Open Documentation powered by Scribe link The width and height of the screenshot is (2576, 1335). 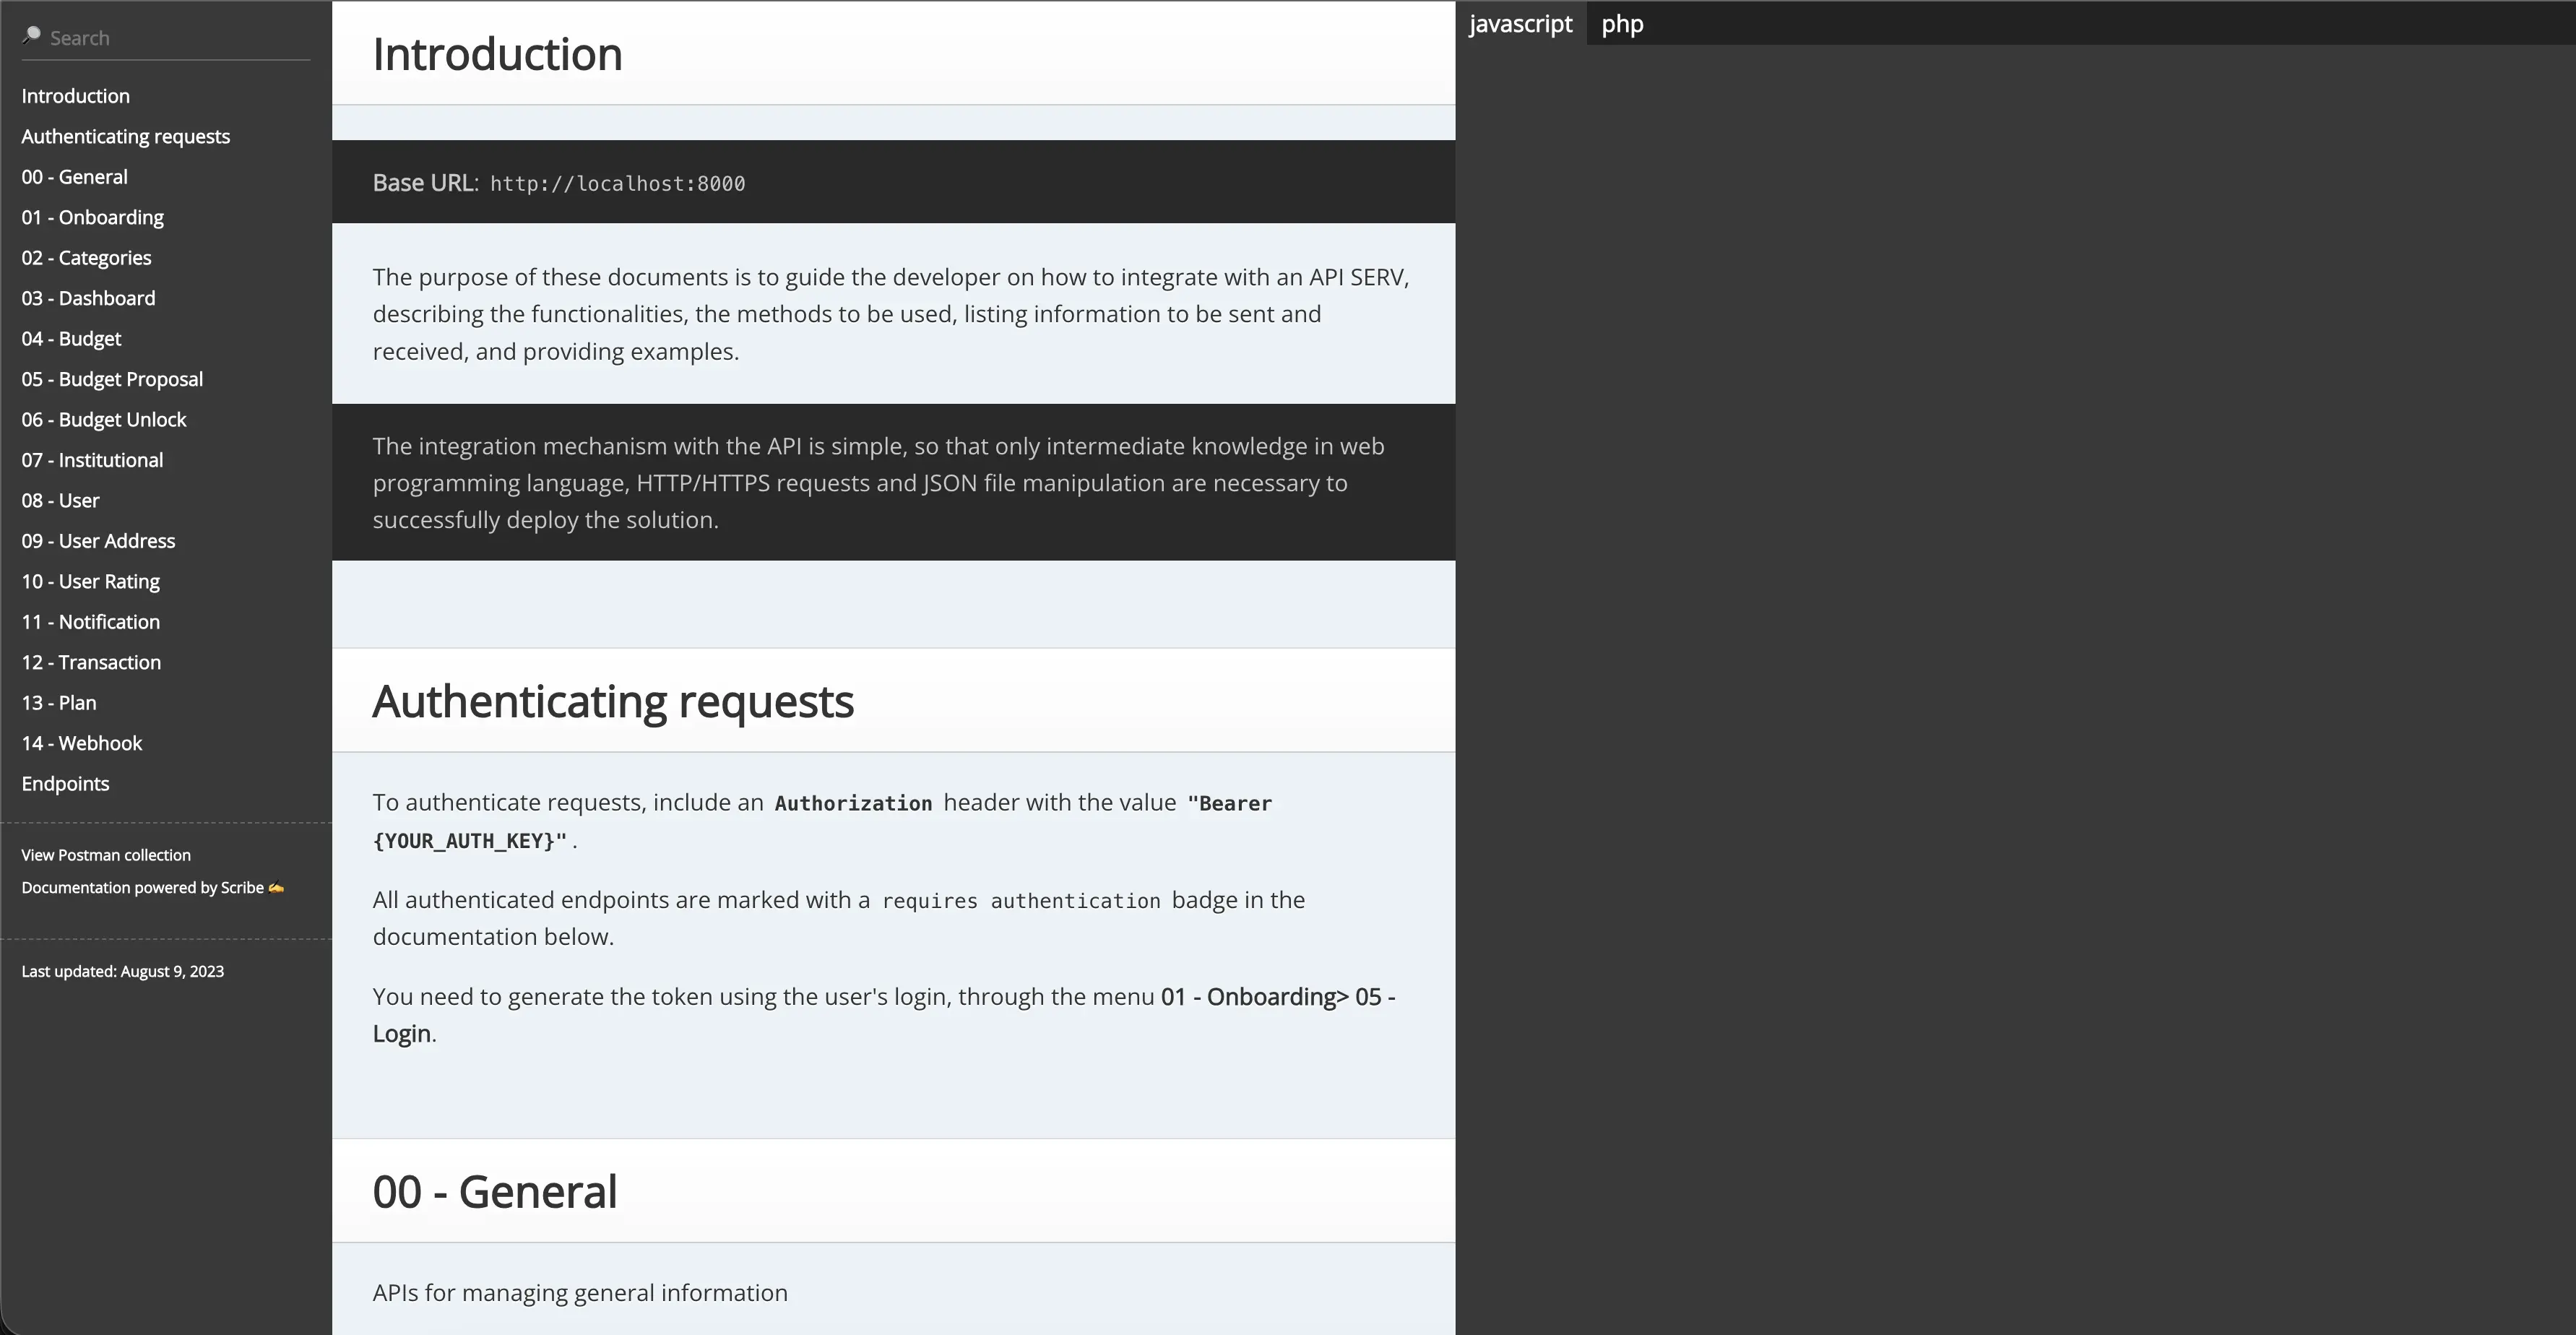pyautogui.click(x=153, y=888)
